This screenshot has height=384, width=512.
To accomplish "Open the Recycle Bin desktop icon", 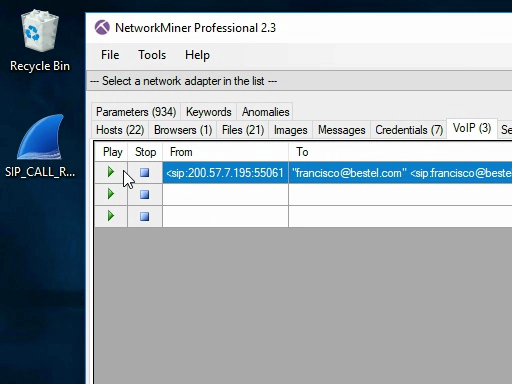I will click(40, 41).
